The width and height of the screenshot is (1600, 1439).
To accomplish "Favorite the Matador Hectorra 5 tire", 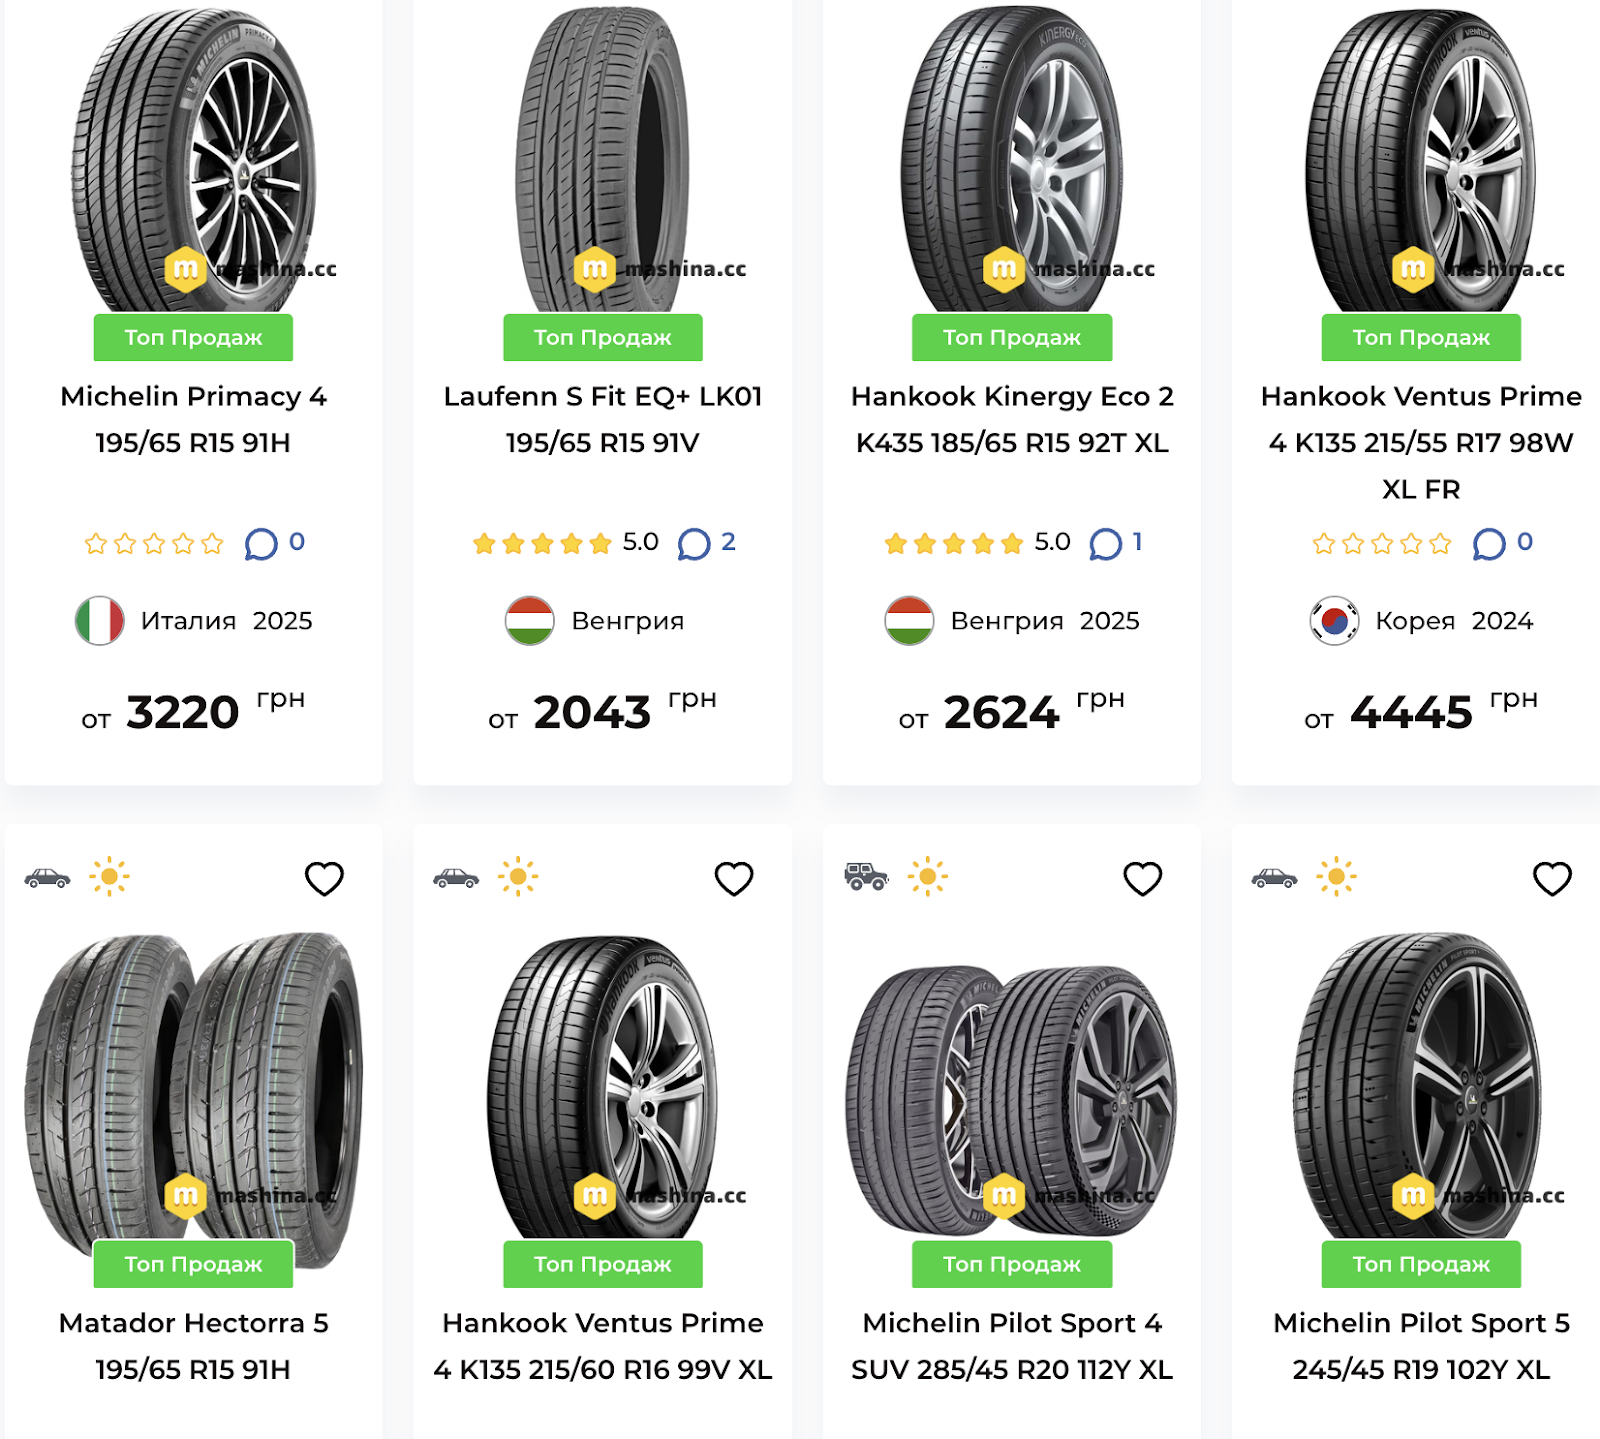I will [x=324, y=879].
